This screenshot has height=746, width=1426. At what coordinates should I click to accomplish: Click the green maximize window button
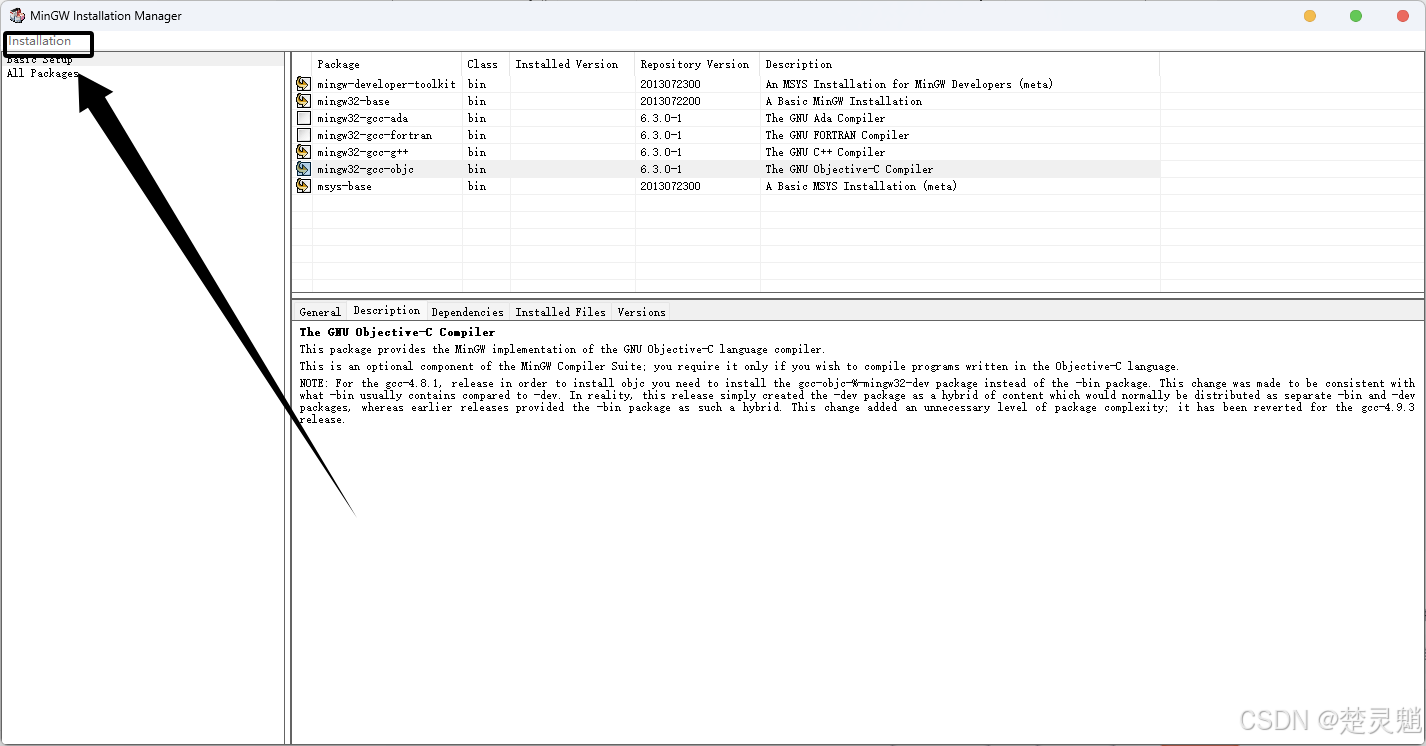coord(1356,16)
